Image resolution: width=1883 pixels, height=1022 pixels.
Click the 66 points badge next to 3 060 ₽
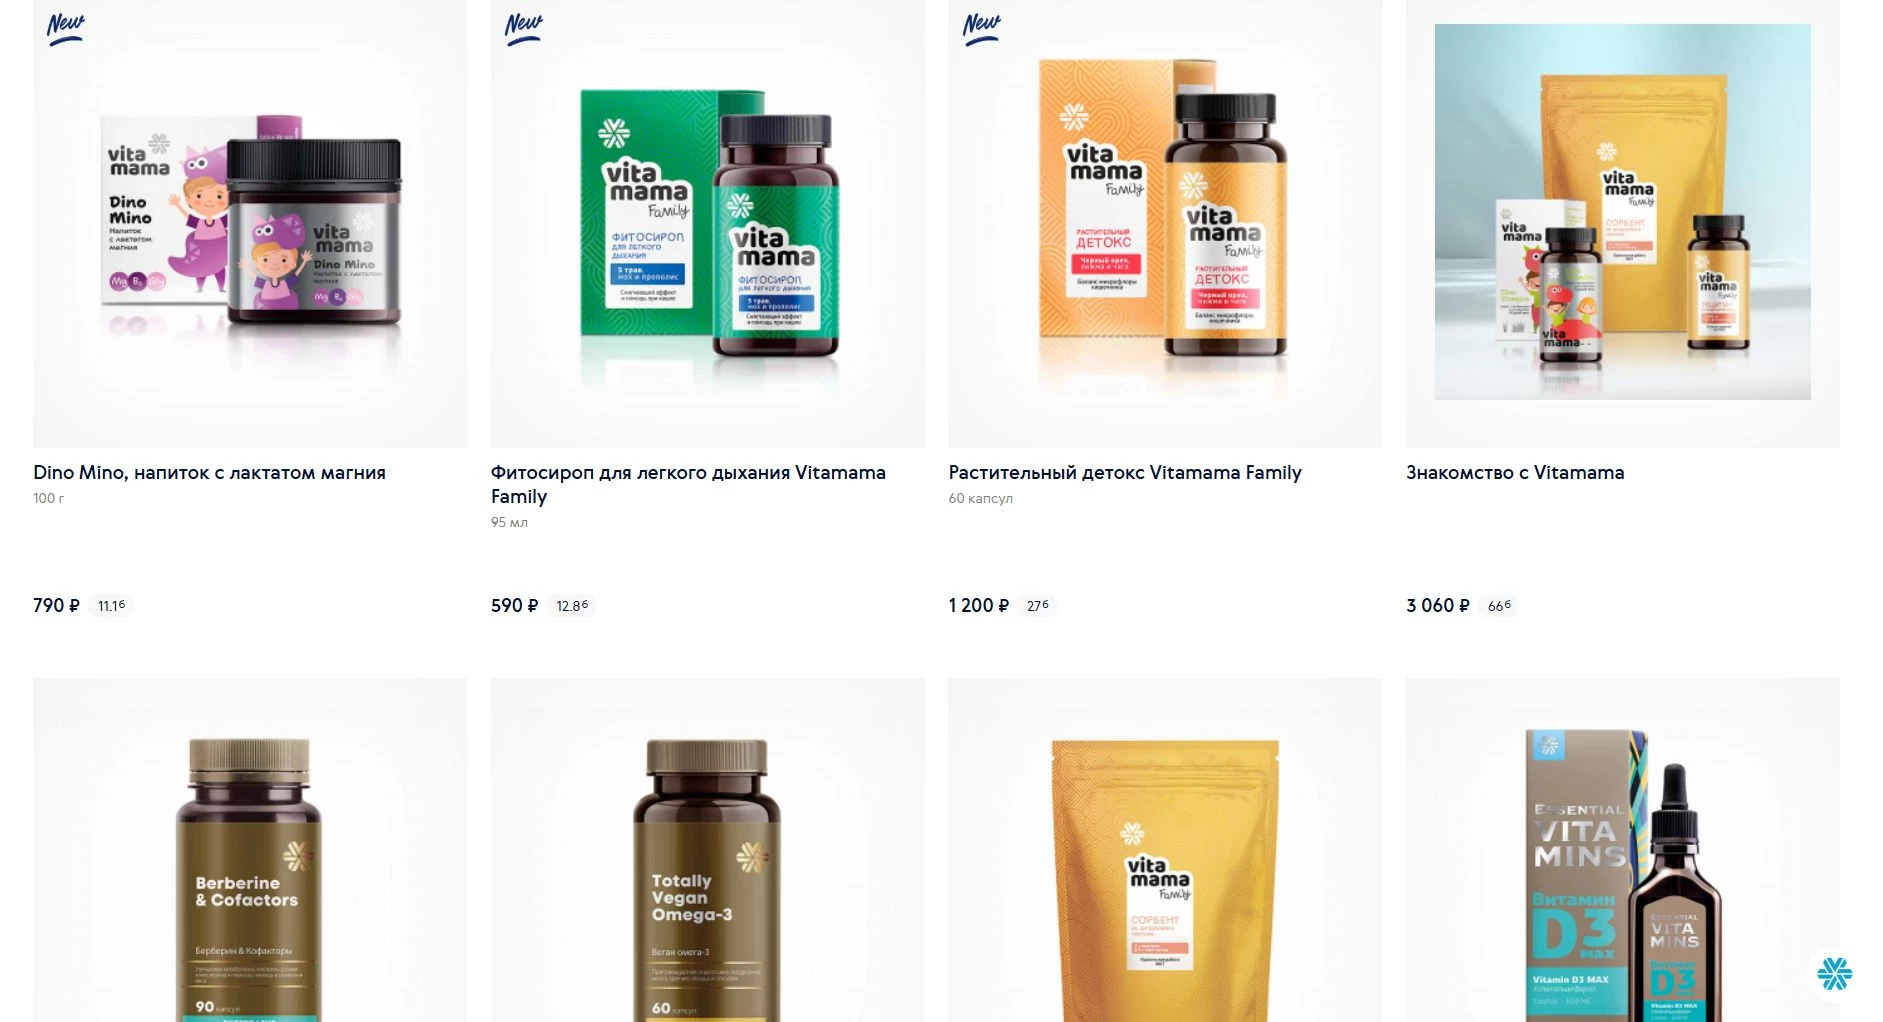[x=1499, y=606]
